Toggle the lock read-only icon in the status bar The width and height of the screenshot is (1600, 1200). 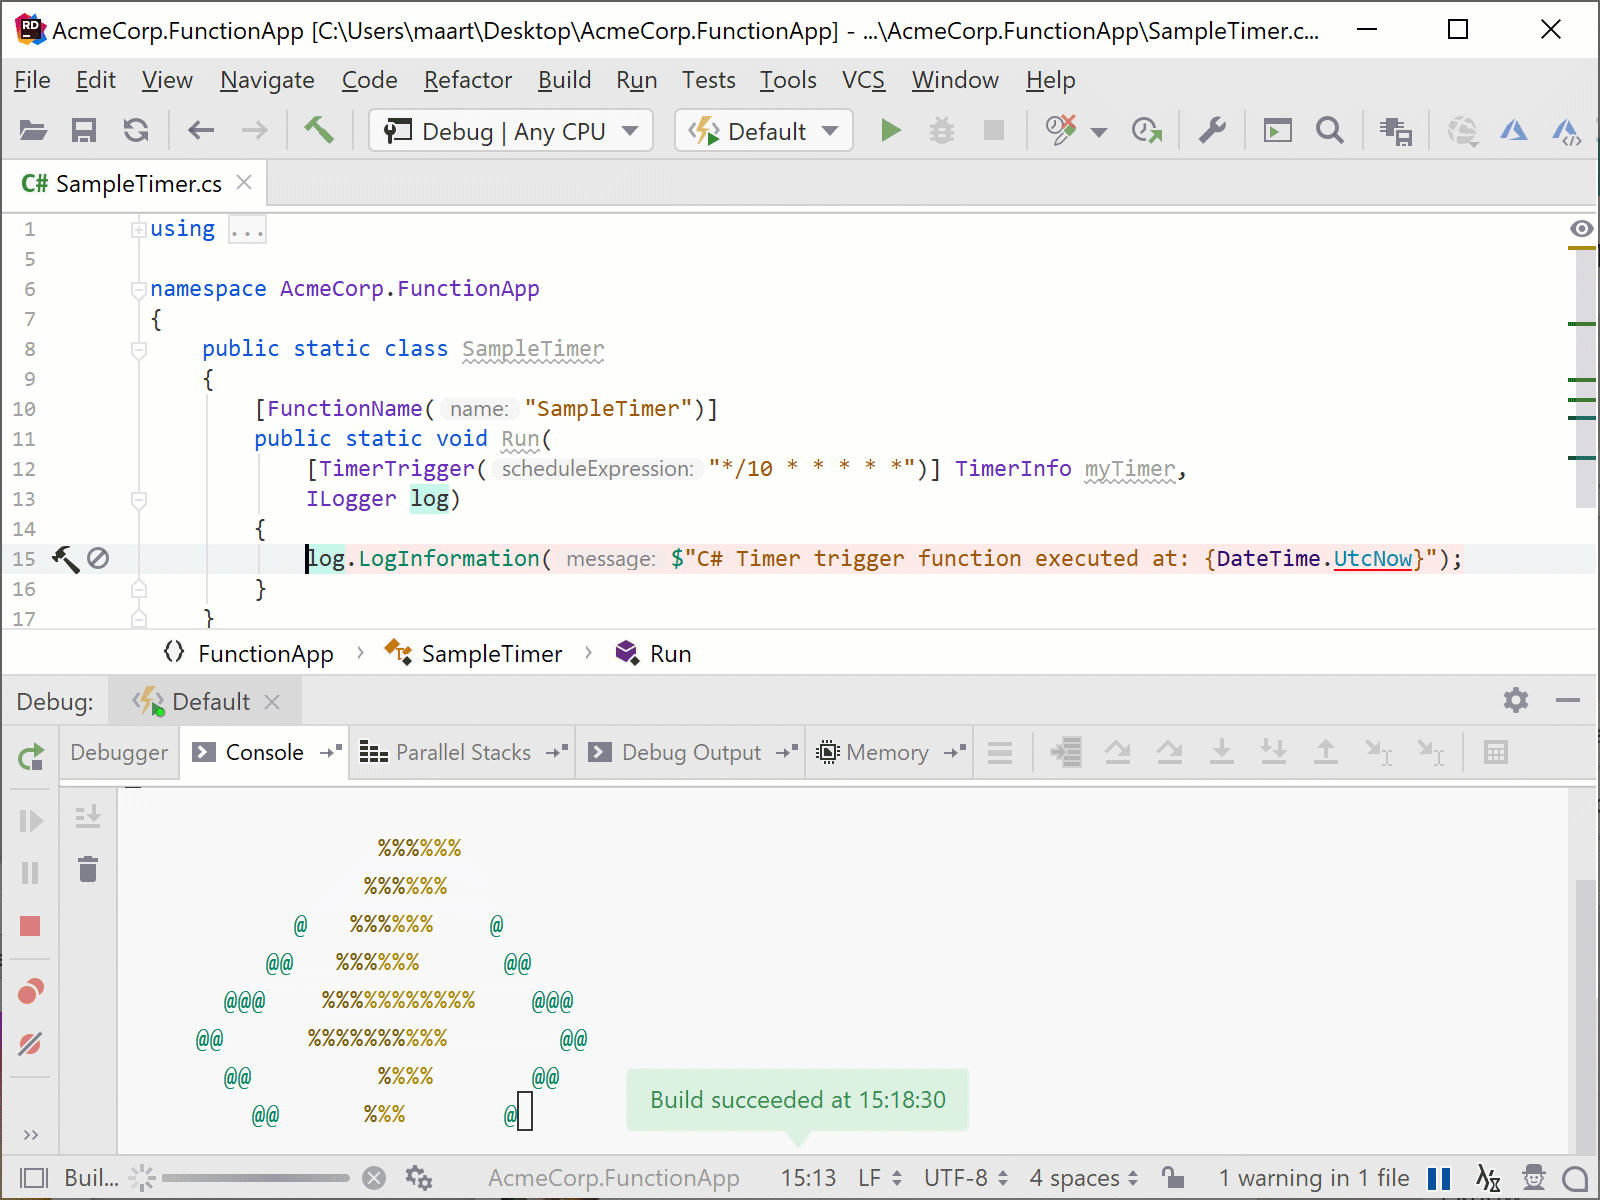pos(1172,1178)
